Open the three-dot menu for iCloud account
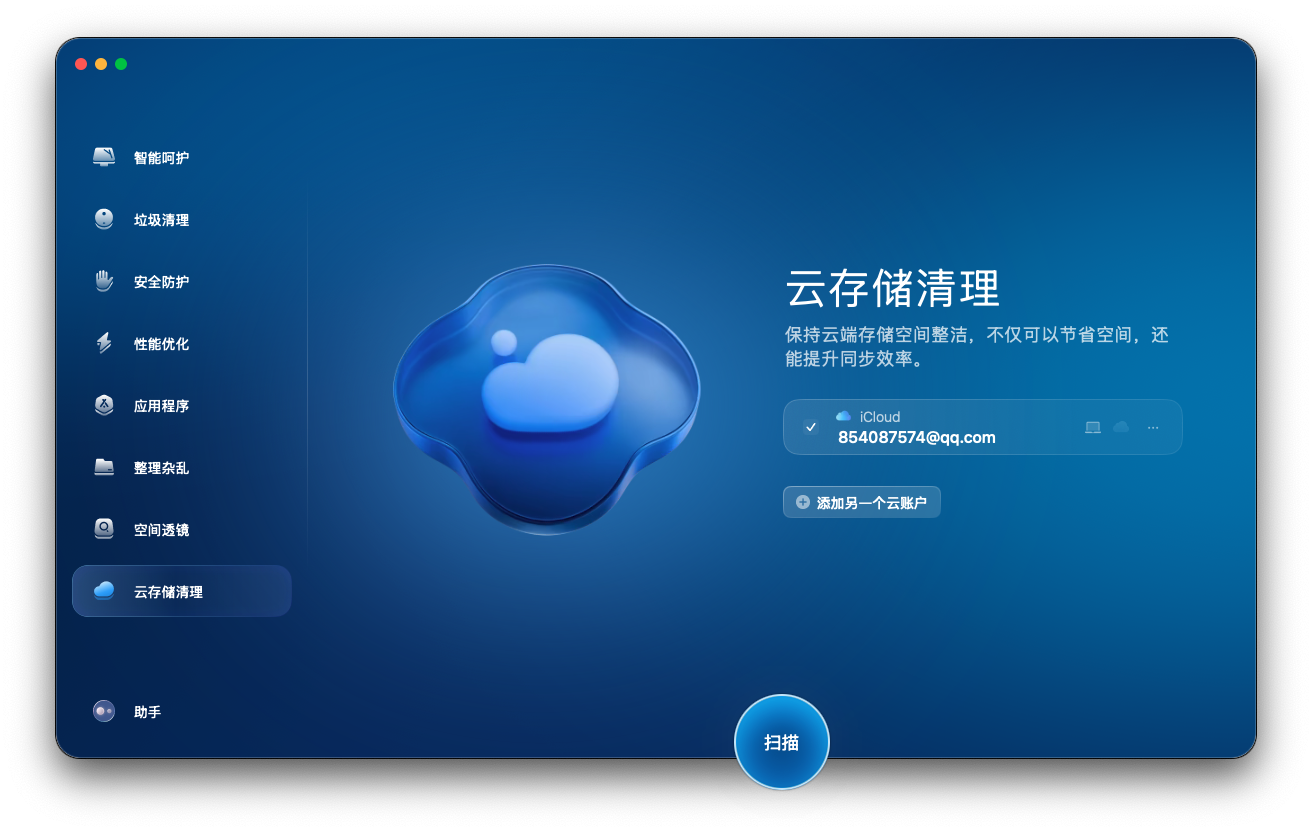Image resolution: width=1312 pixels, height=839 pixels. 1153,427
